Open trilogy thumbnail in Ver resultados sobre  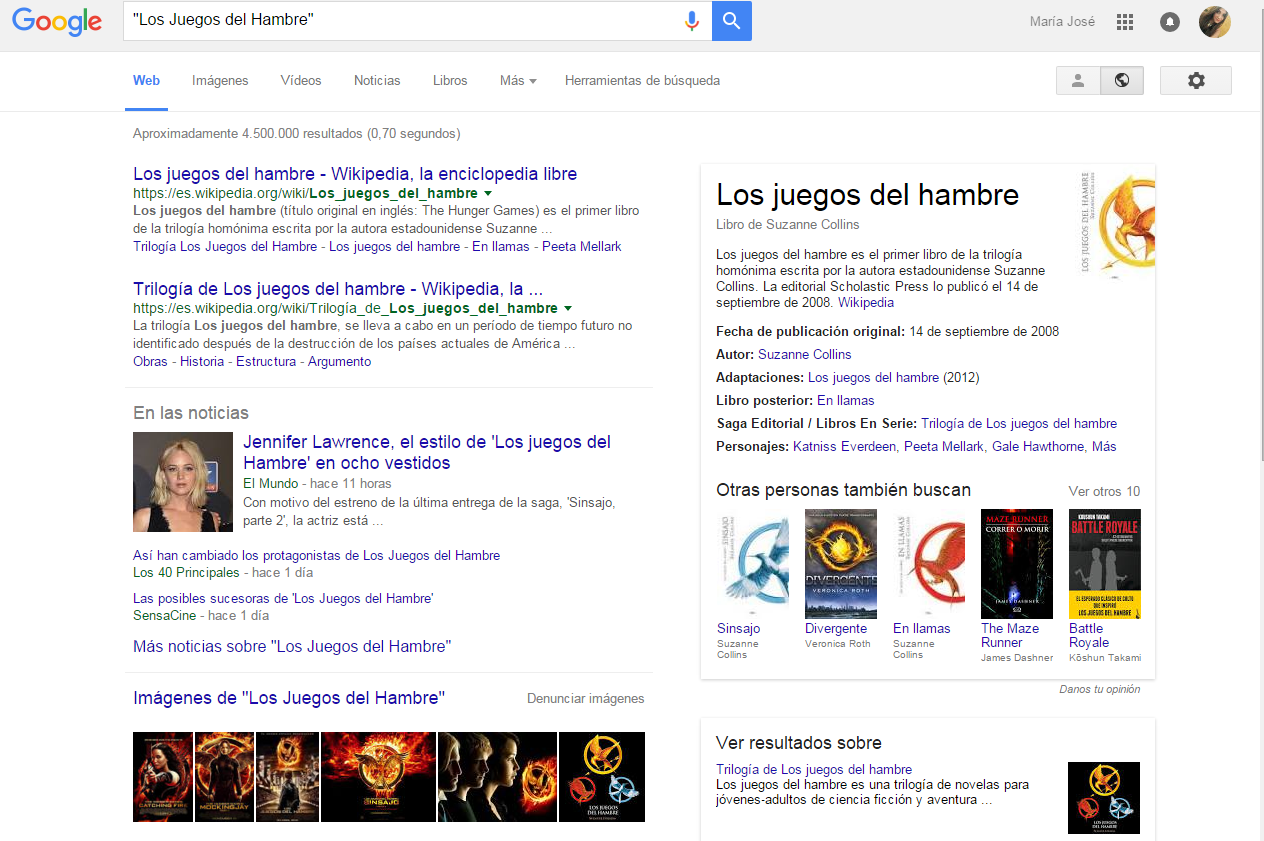tap(1104, 798)
